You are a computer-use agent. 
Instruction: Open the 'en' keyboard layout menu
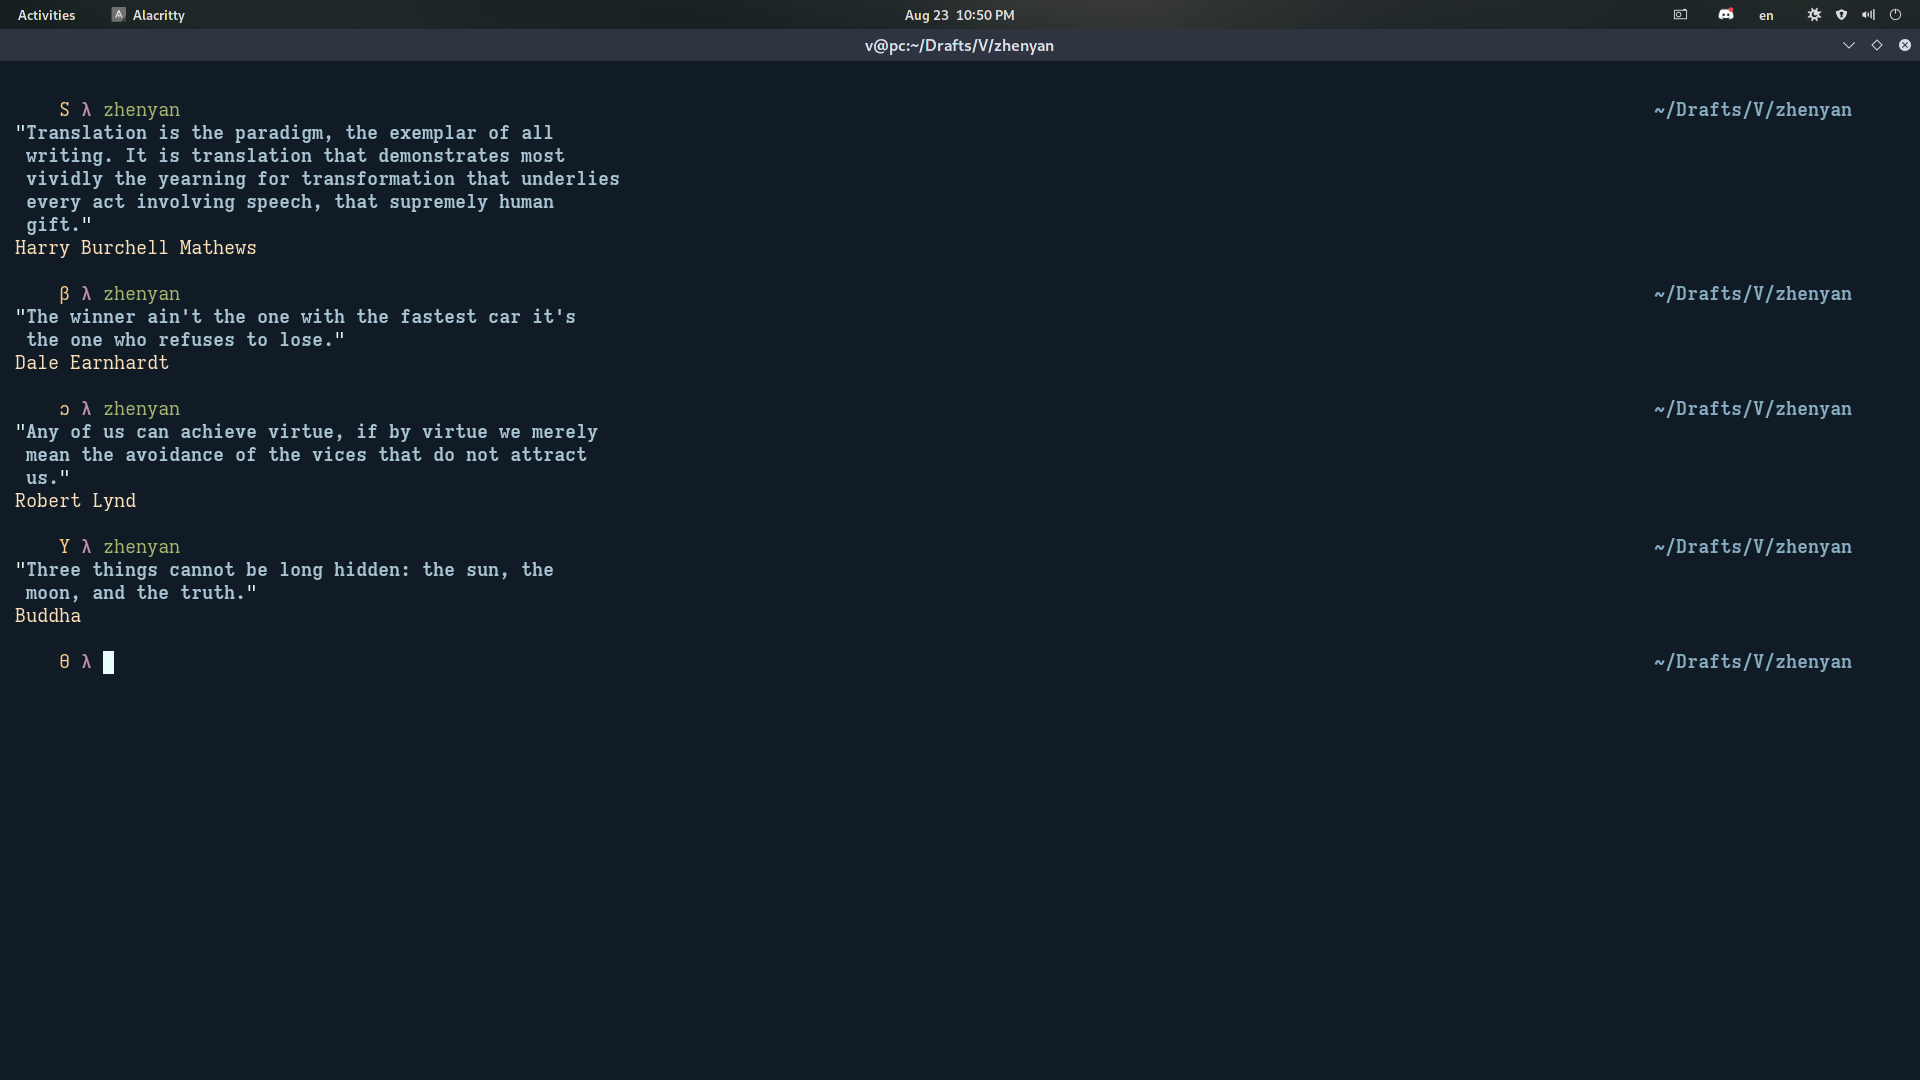coord(1766,15)
